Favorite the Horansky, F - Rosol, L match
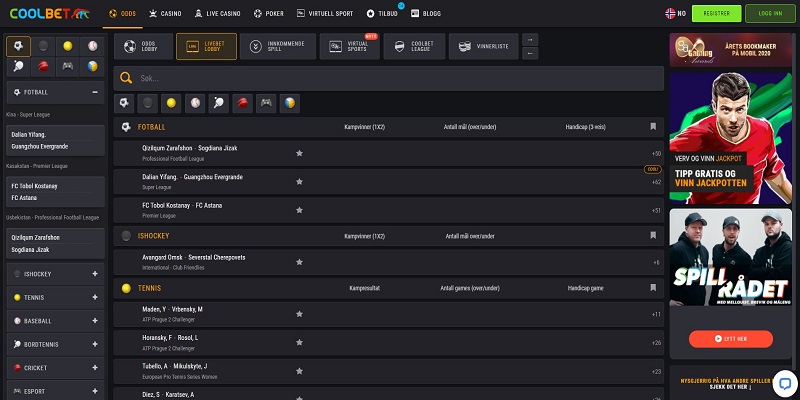Image resolution: width=800 pixels, height=400 pixels. click(x=299, y=343)
